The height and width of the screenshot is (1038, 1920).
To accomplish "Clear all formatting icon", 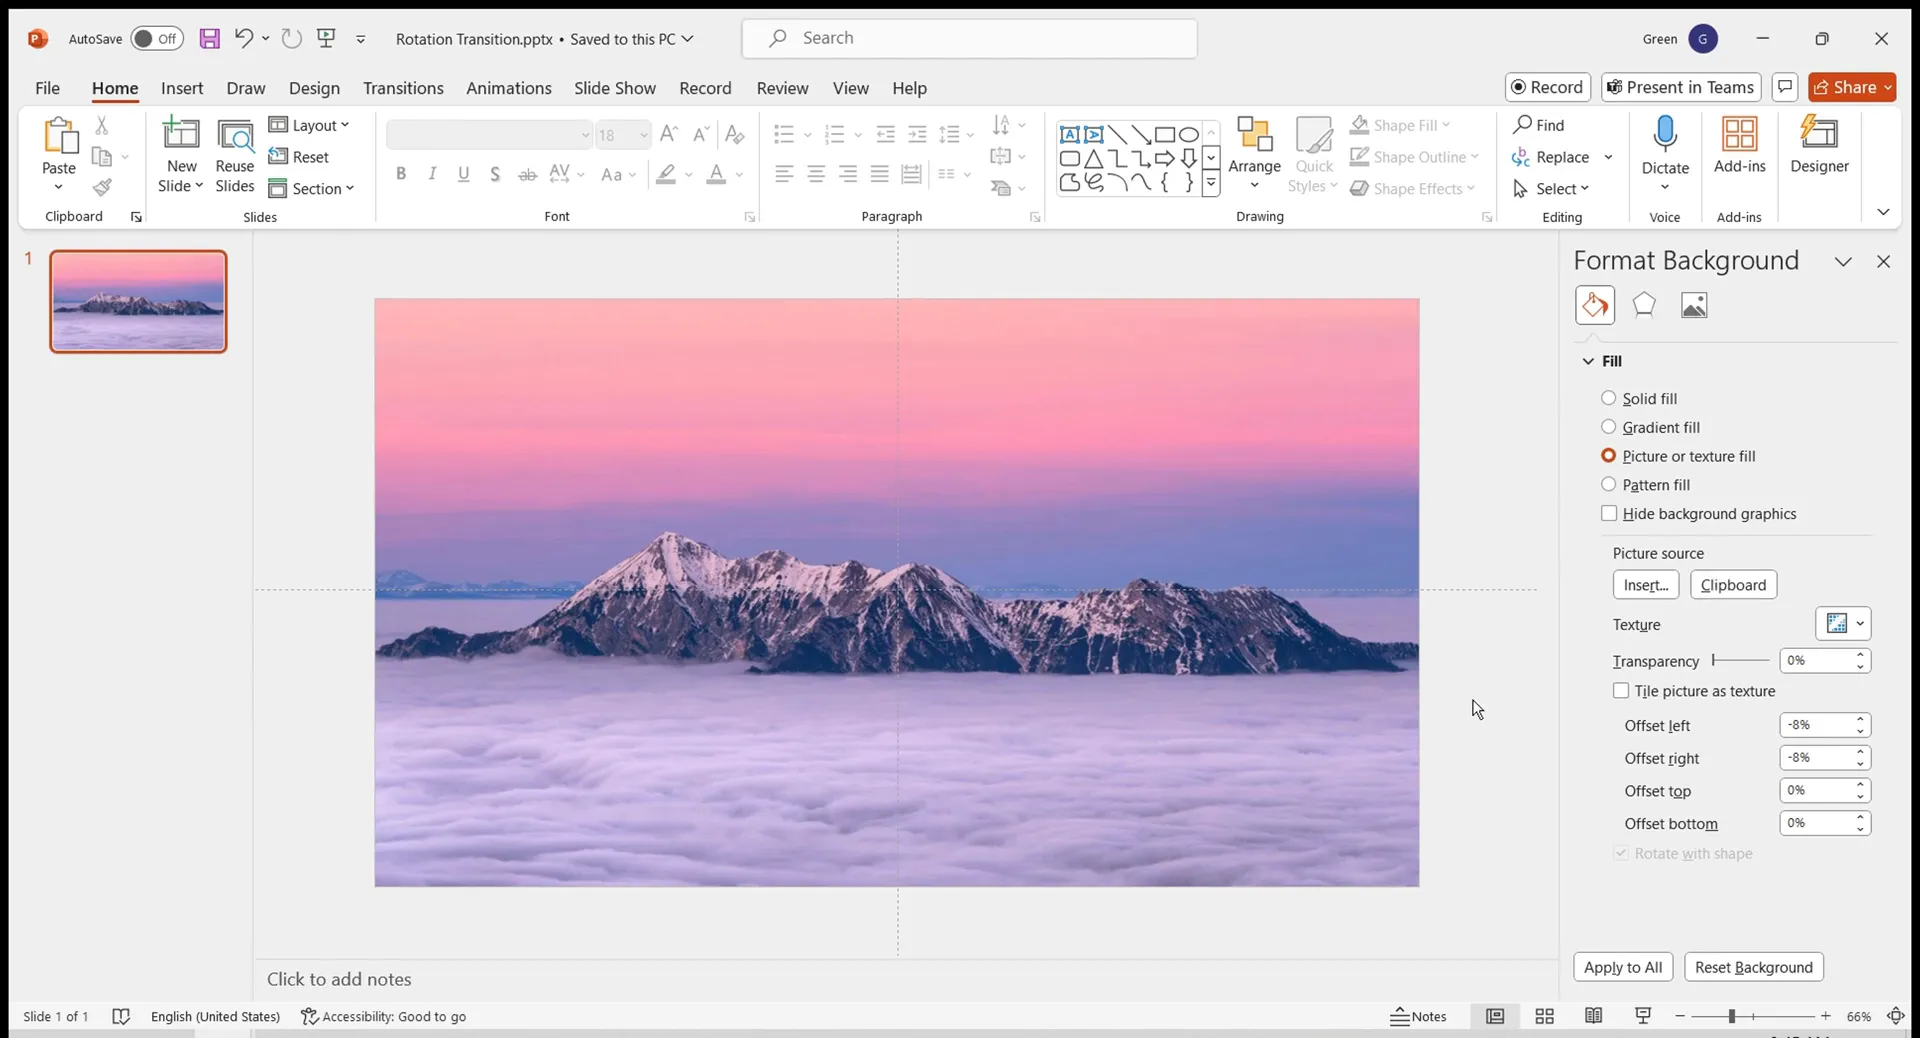I will click(734, 134).
